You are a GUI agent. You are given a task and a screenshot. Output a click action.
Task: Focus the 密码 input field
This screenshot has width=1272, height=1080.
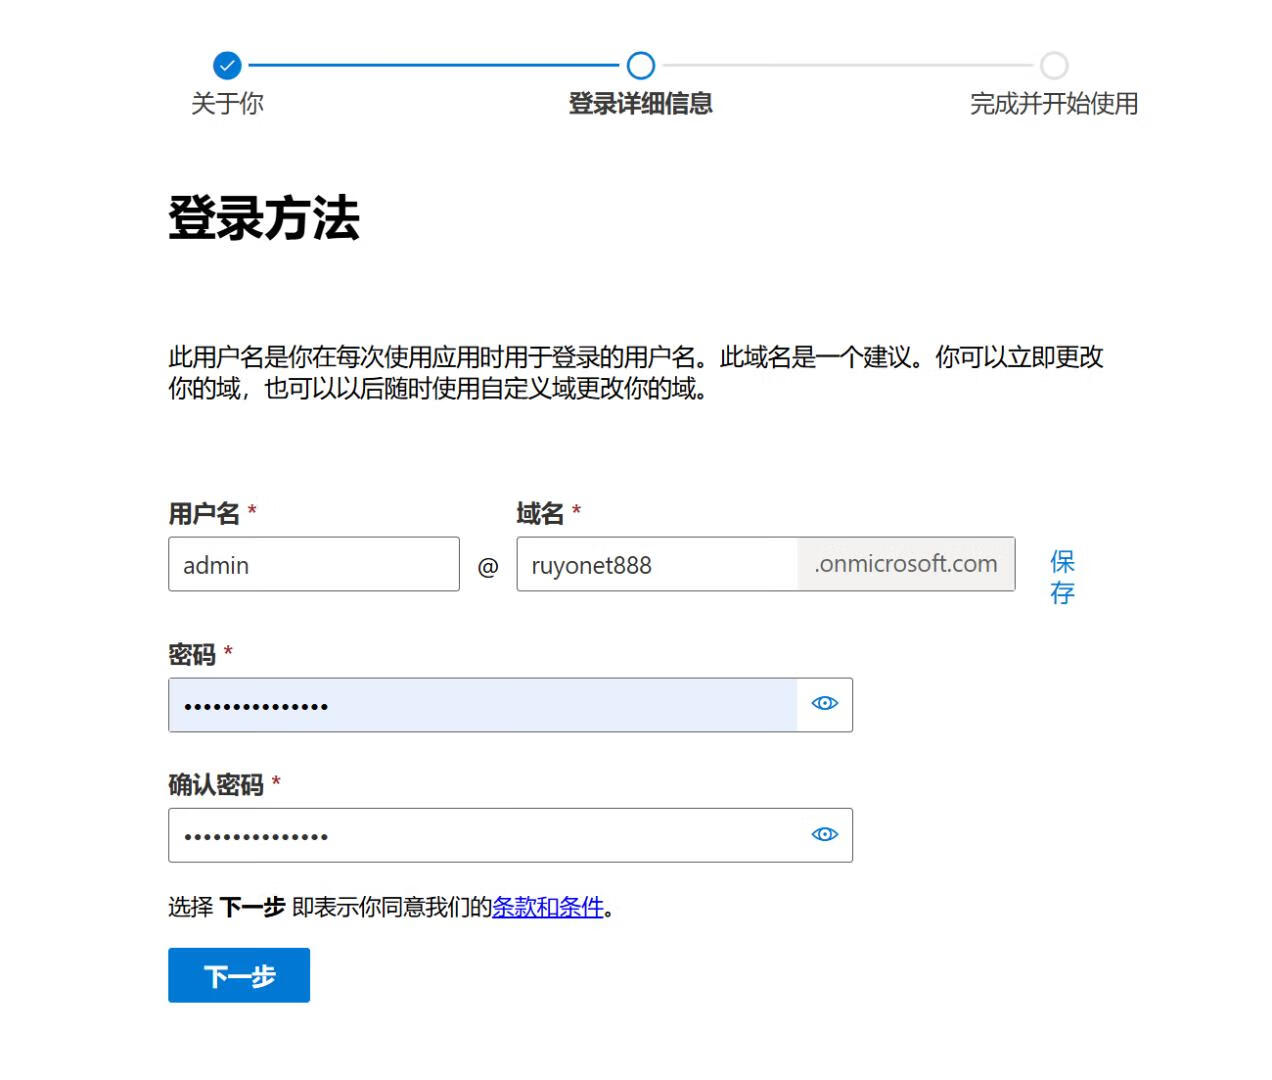pyautogui.click(x=482, y=705)
